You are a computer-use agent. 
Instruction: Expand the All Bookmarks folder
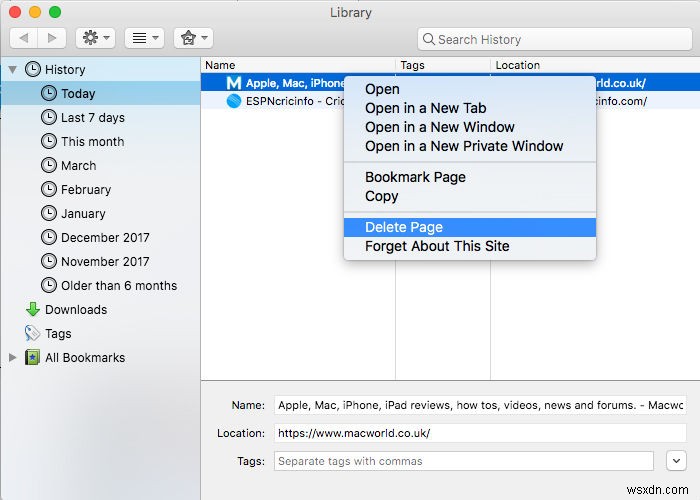[x=13, y=358]
